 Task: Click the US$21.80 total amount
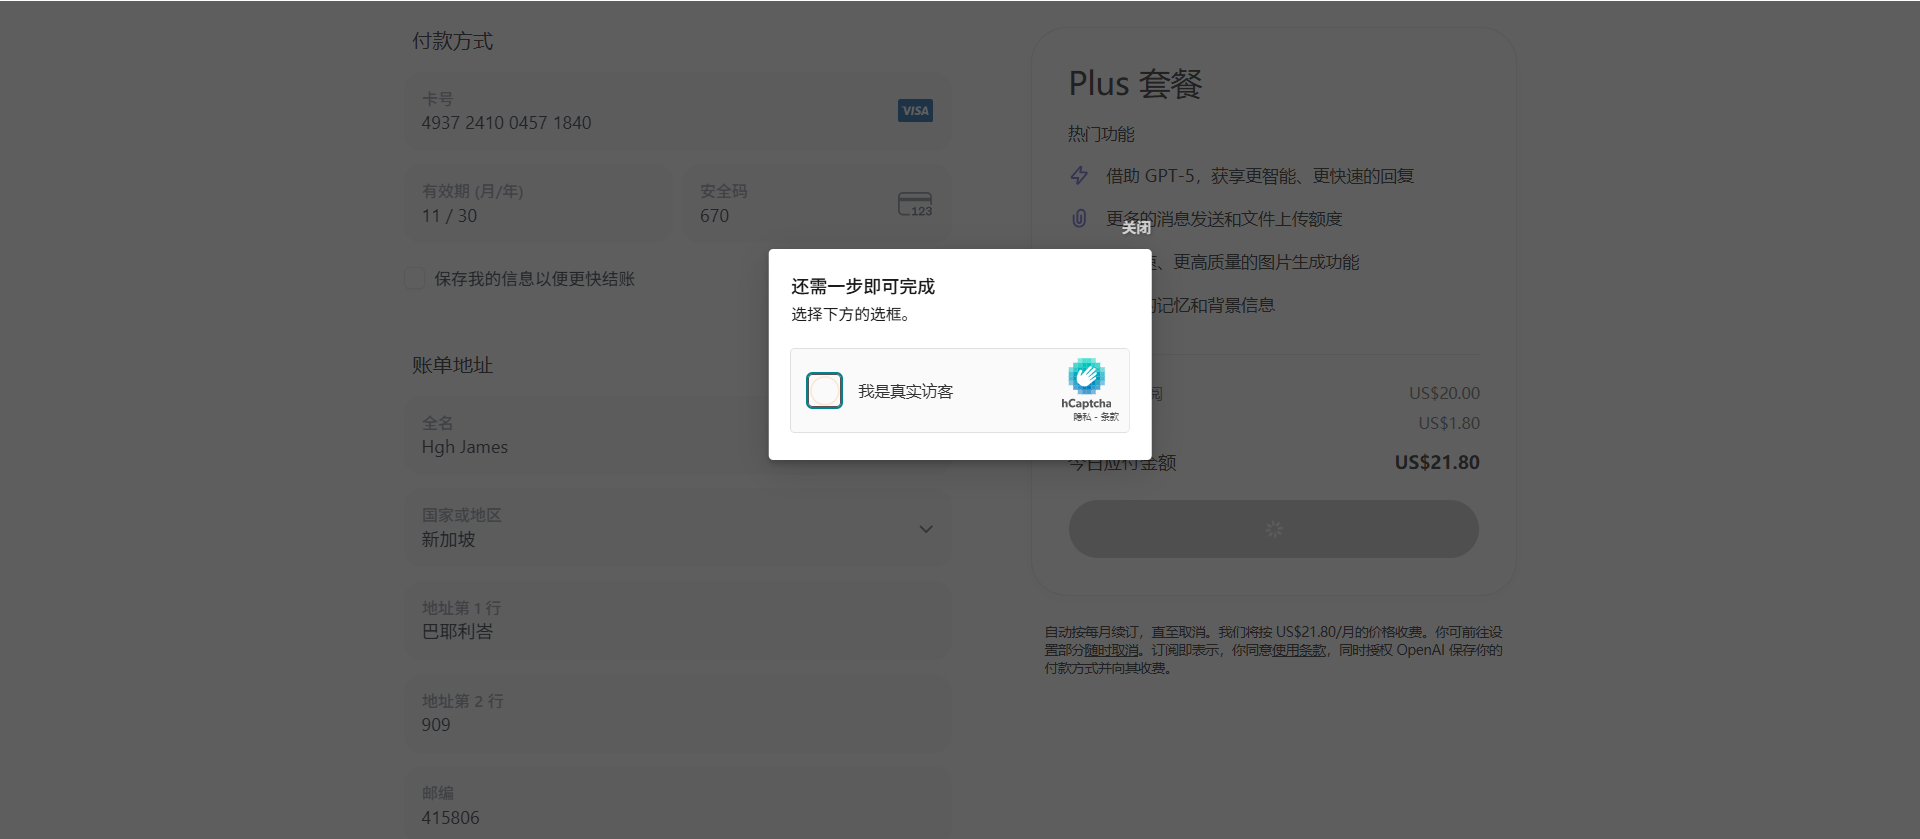[x=1437, y=462]
